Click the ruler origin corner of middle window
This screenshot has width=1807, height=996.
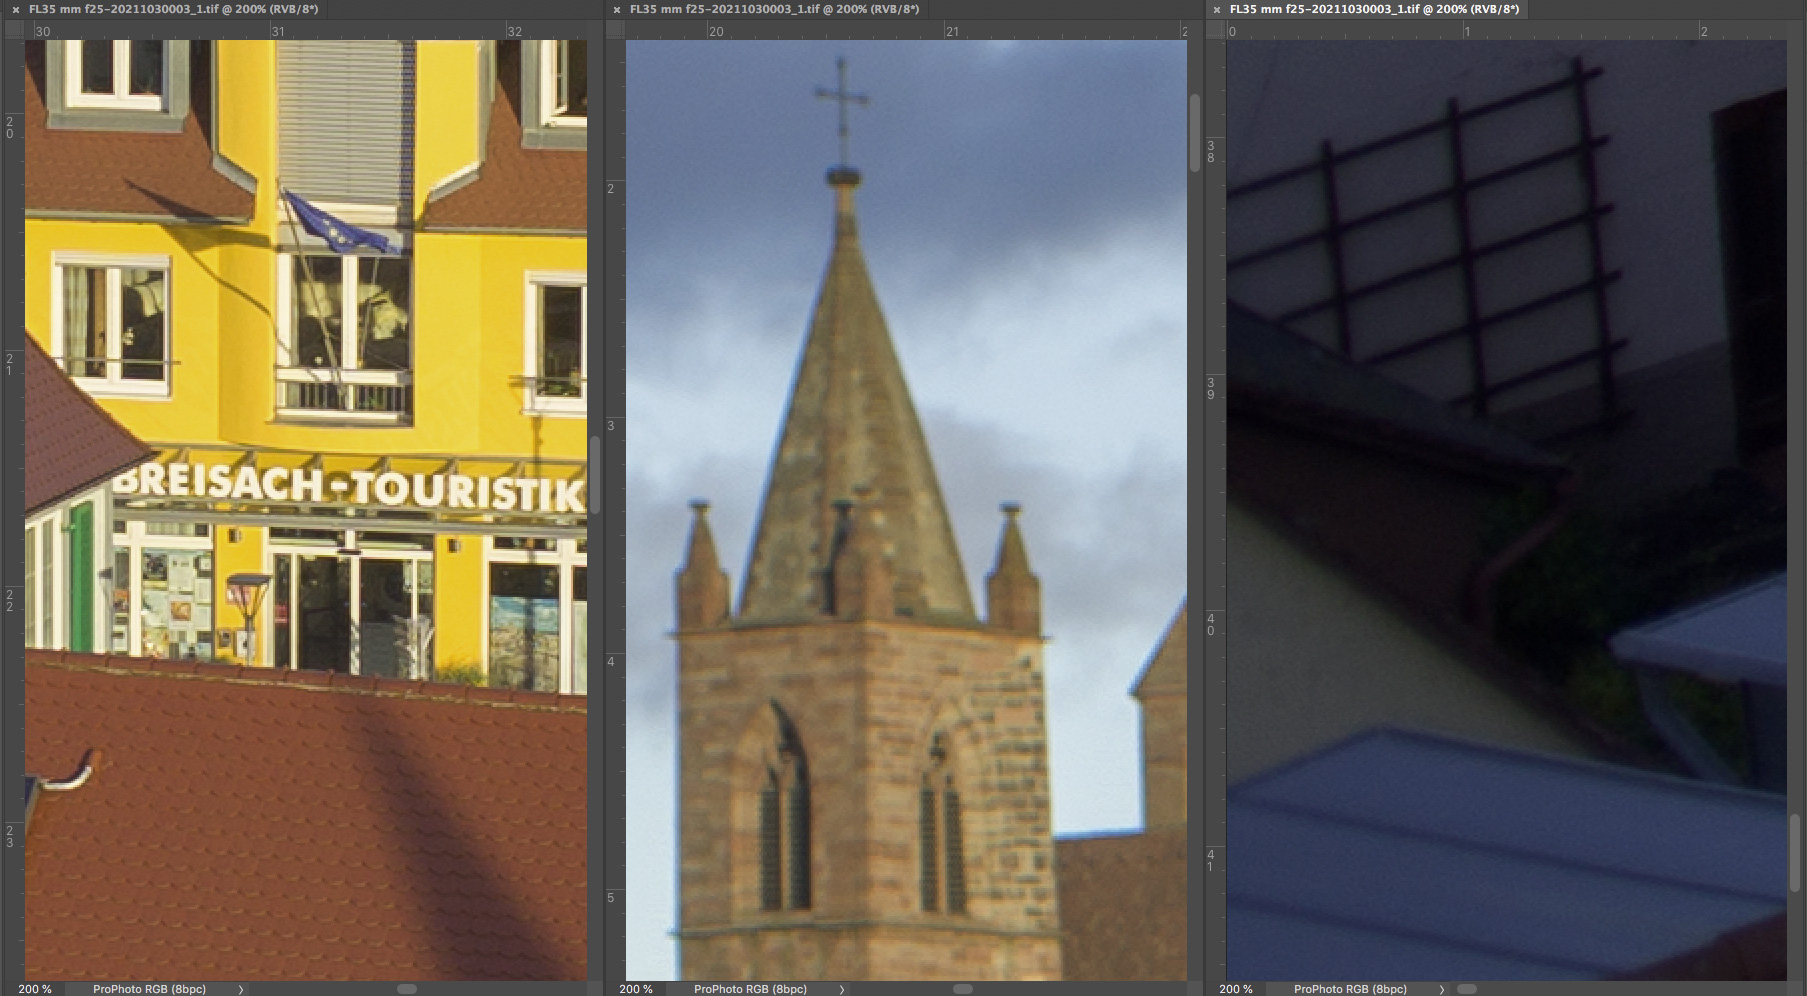pyautogui.click(x=615, y=30)
